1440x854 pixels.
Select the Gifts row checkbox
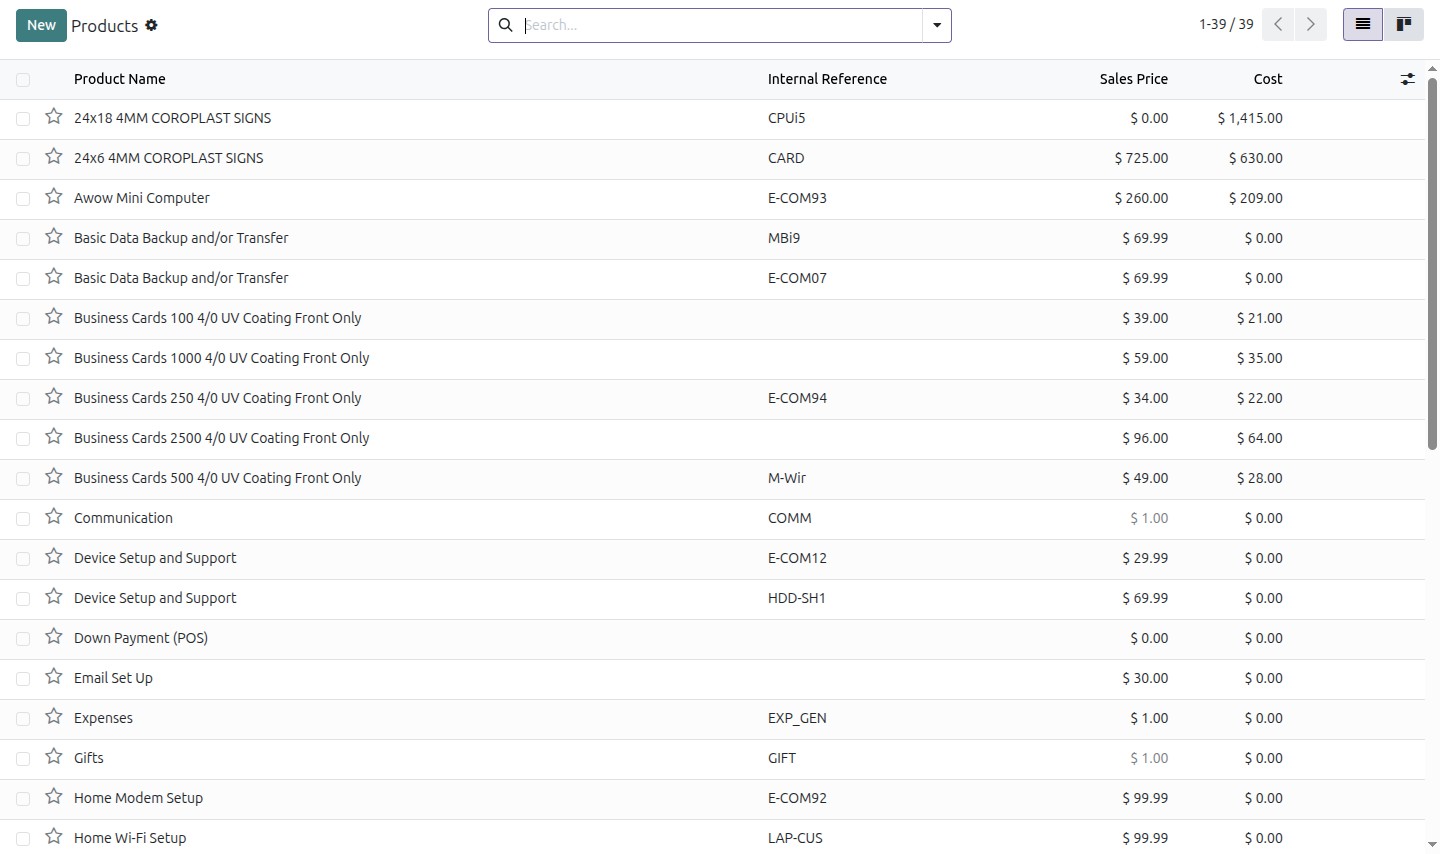tap(23, 759)
